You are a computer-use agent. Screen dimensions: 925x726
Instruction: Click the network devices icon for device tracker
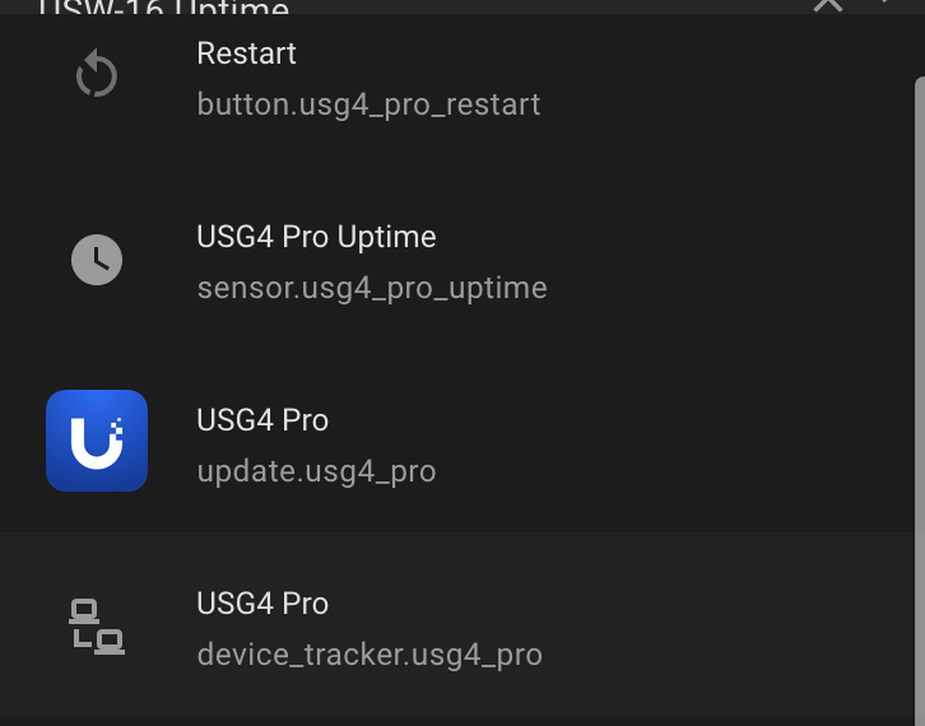click(x=97, y=627)
